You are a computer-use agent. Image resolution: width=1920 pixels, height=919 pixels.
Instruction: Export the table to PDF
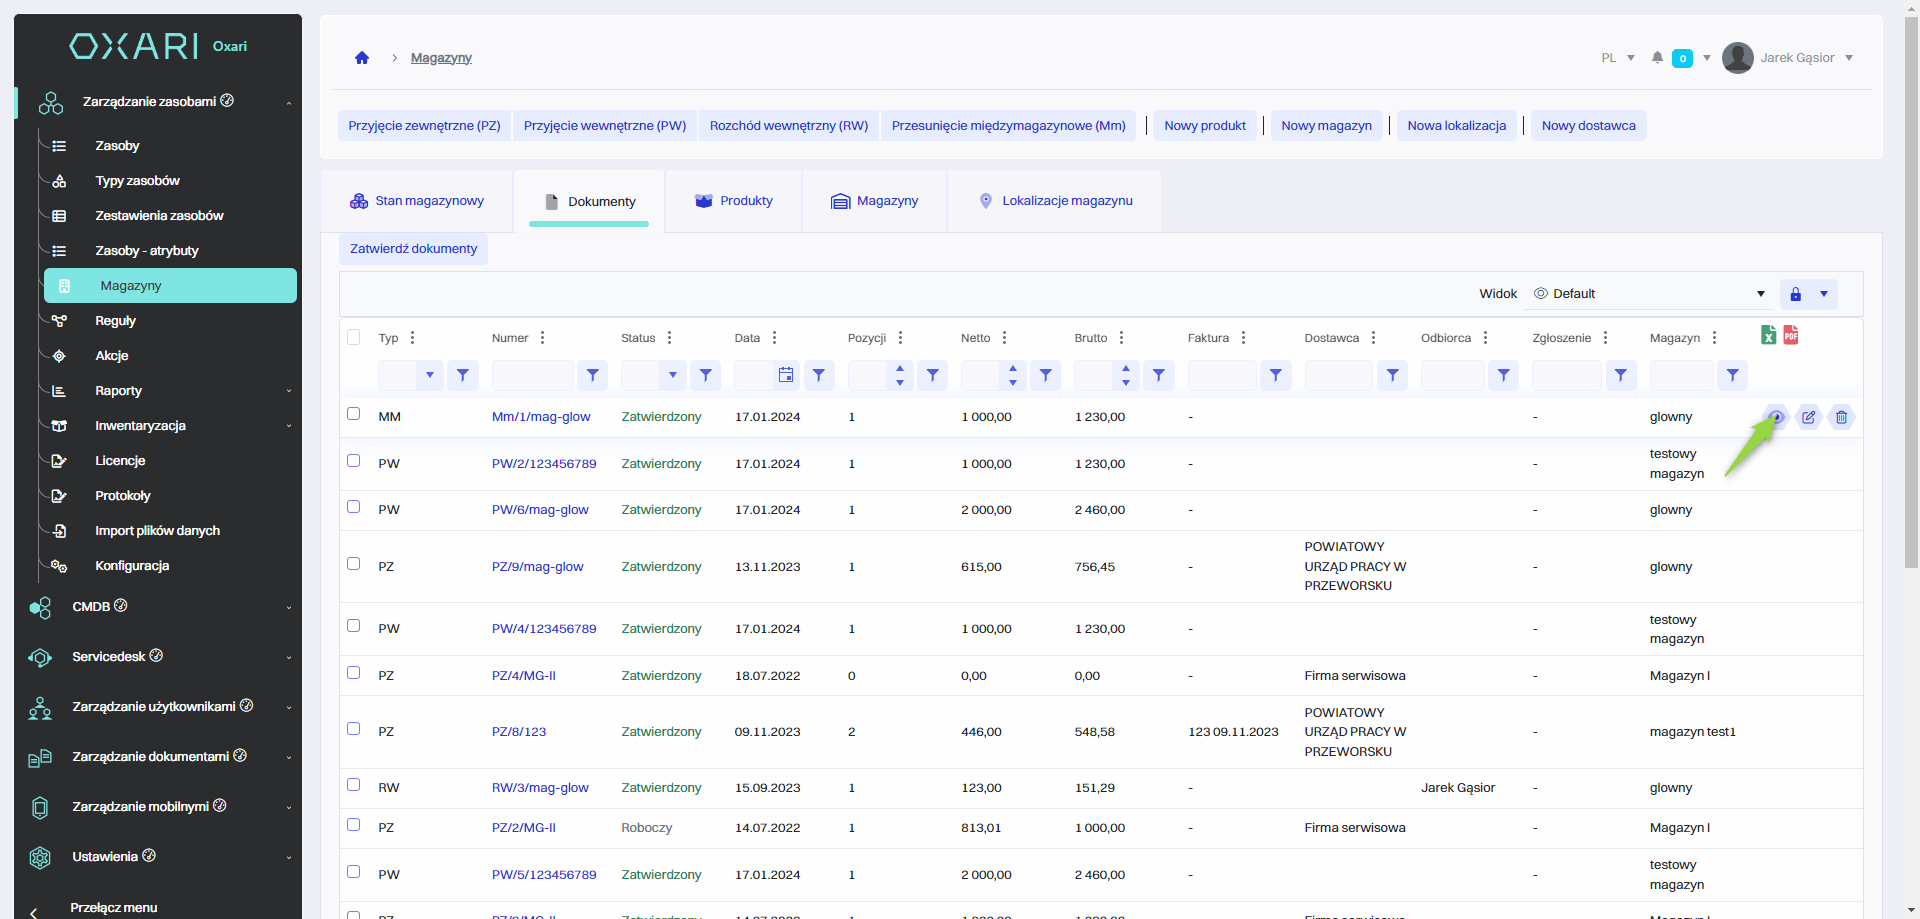point(1790,335)
